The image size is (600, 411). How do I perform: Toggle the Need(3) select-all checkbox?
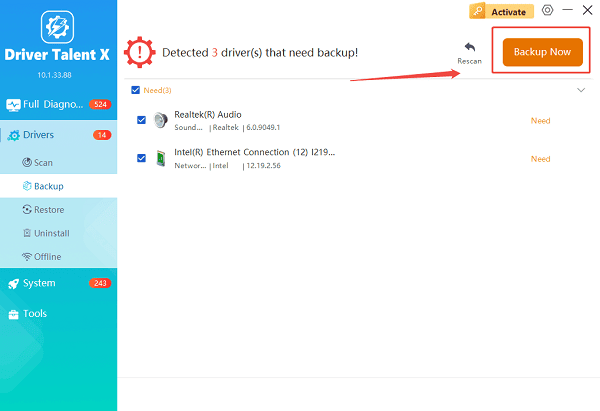[x=135, y=90]
